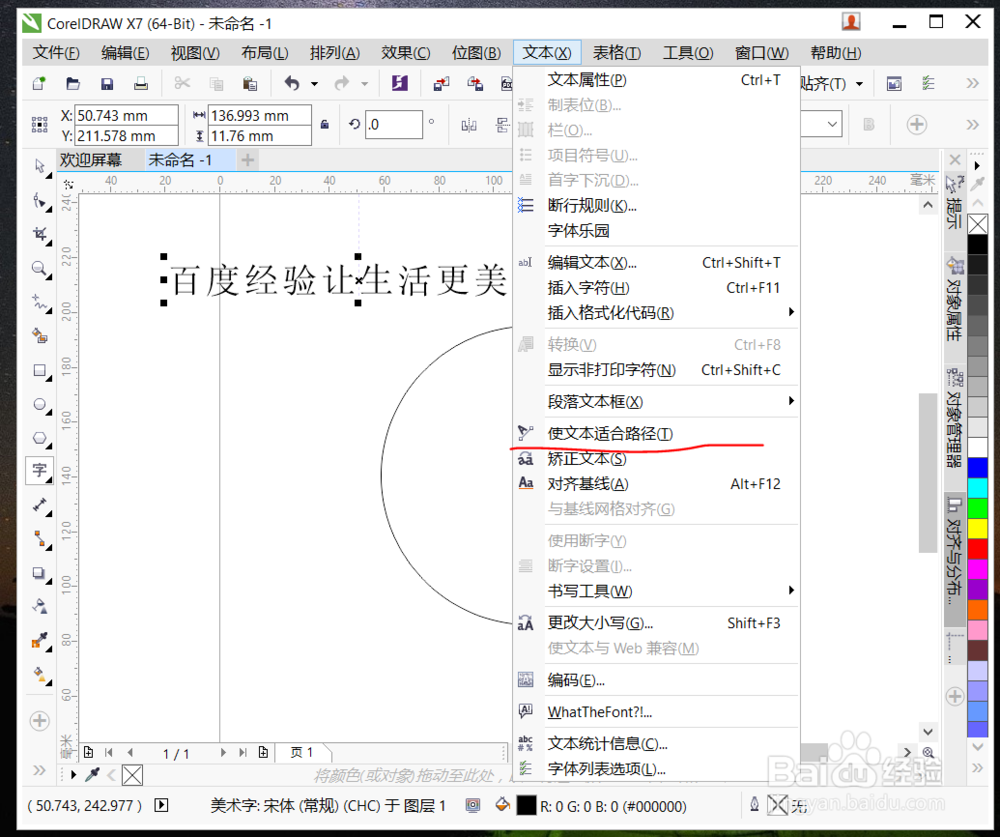Select the Pick tool in toolbox

(40, 167)
